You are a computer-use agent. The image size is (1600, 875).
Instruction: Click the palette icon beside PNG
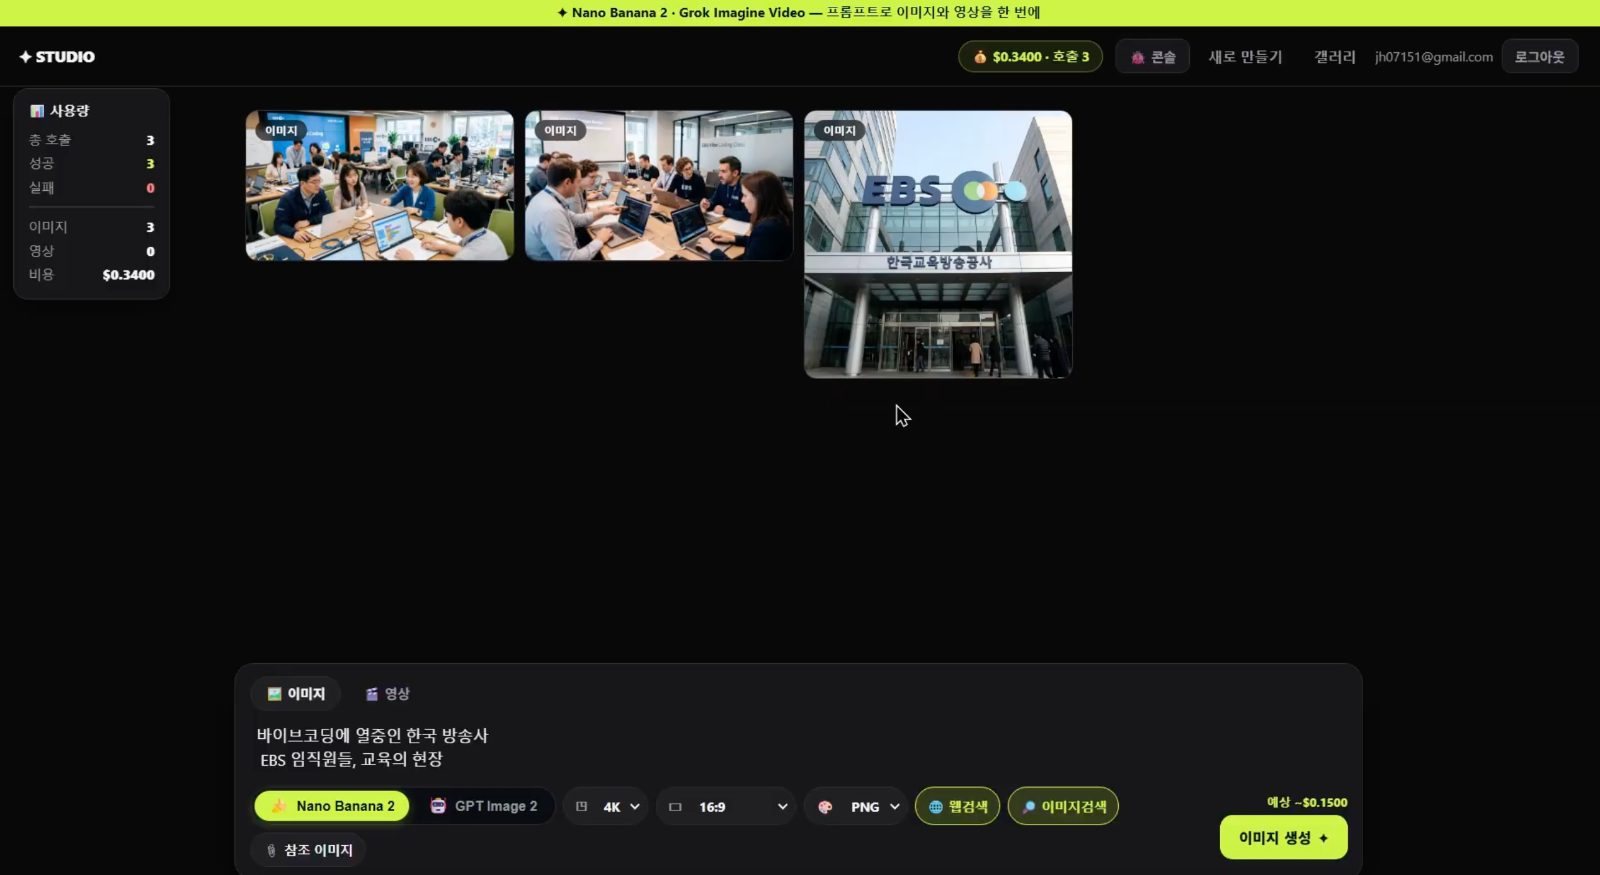[x=825, y=807]
